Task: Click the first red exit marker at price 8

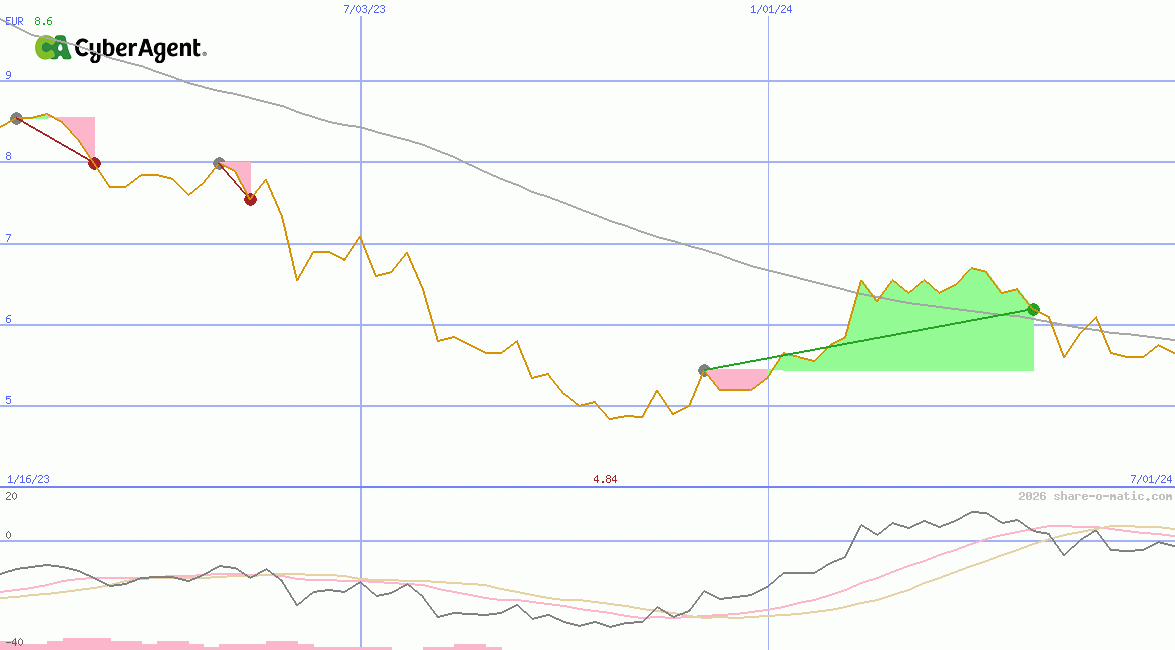Action: 94,163
